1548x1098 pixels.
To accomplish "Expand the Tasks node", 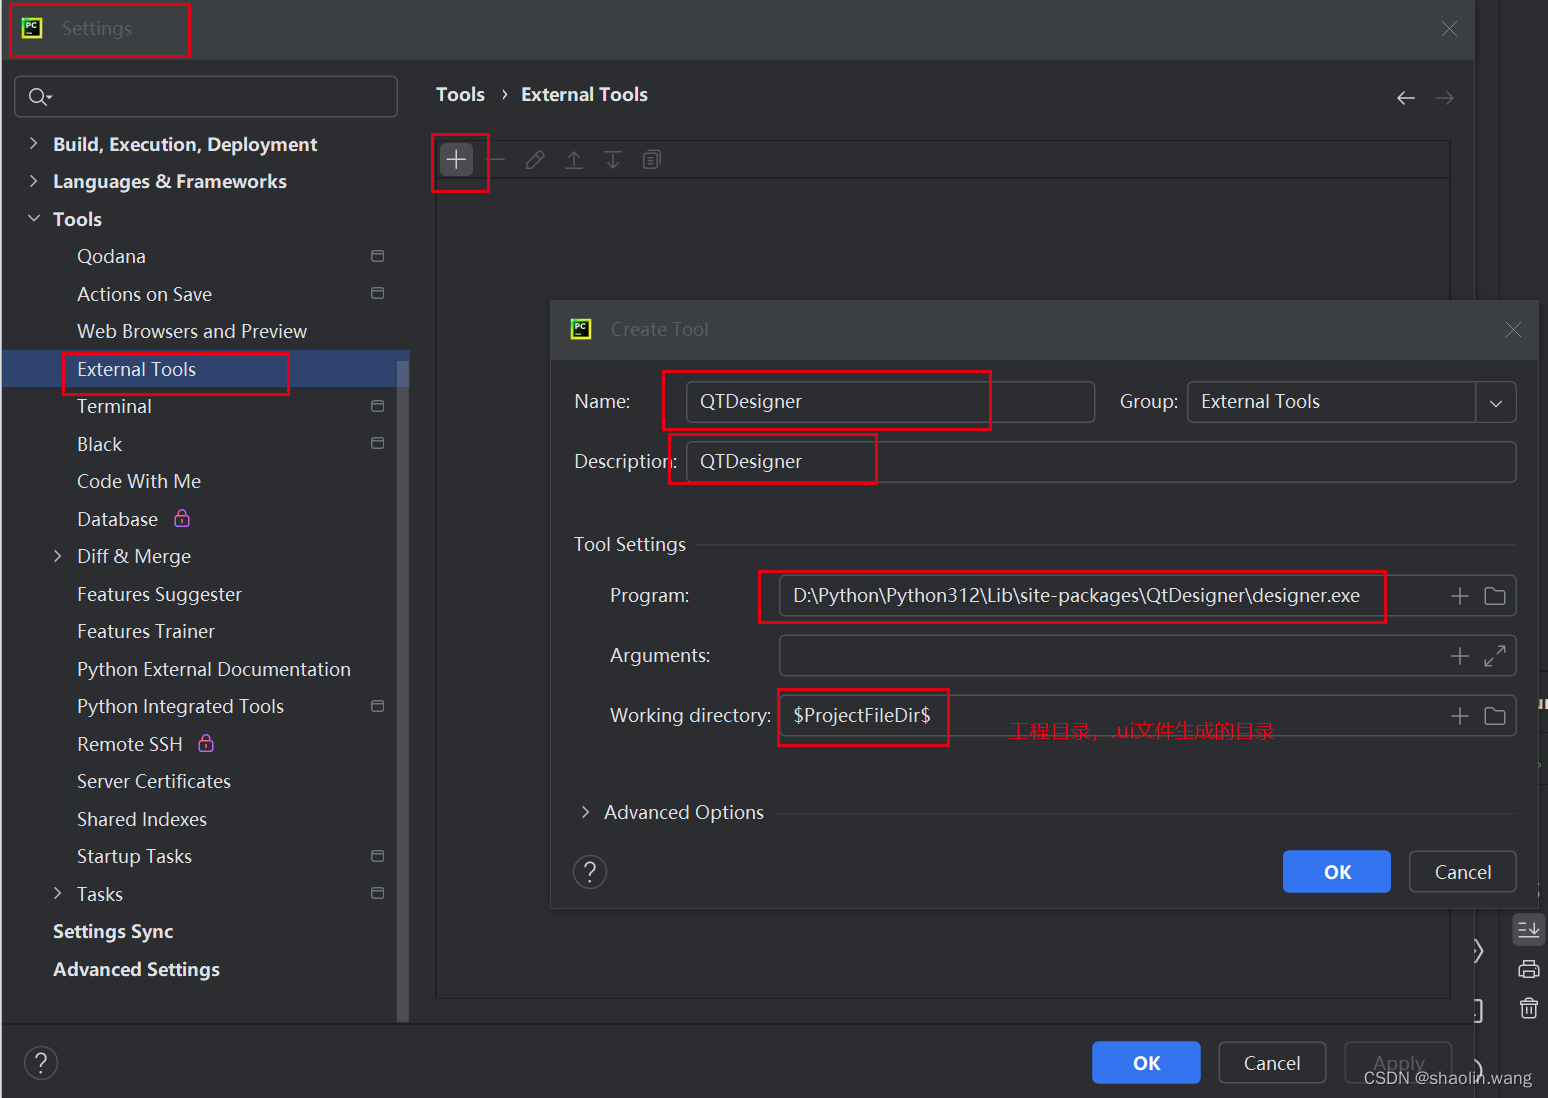I will tap(57, 893).
